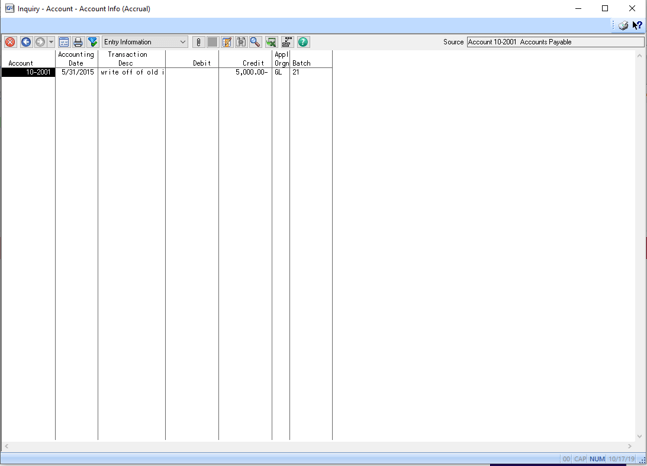Click the Debit column header

(x=201, y=63)
